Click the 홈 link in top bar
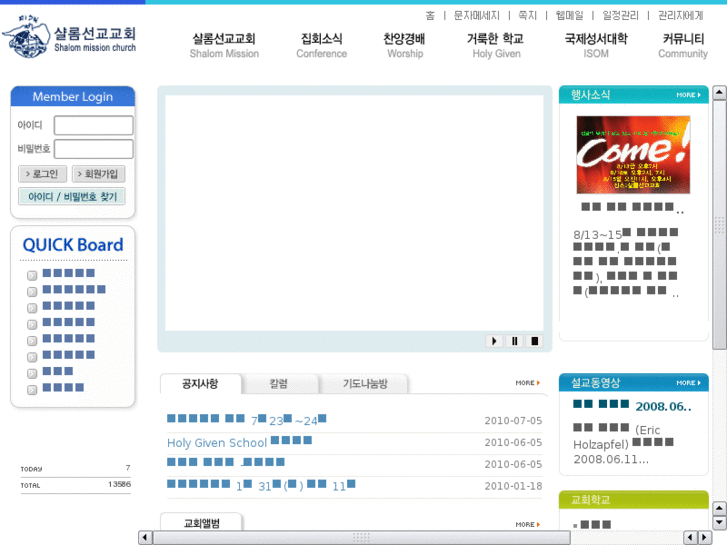The image size is (727, 545). 430,16
